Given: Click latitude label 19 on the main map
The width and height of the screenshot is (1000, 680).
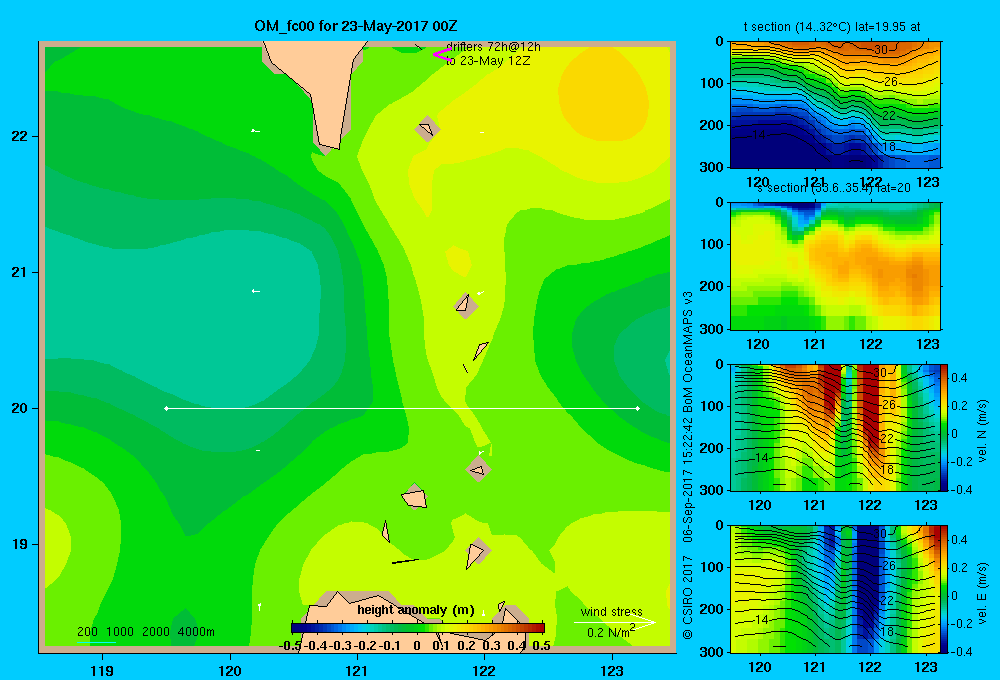Looking at the screenshot, I should [19, 544].
